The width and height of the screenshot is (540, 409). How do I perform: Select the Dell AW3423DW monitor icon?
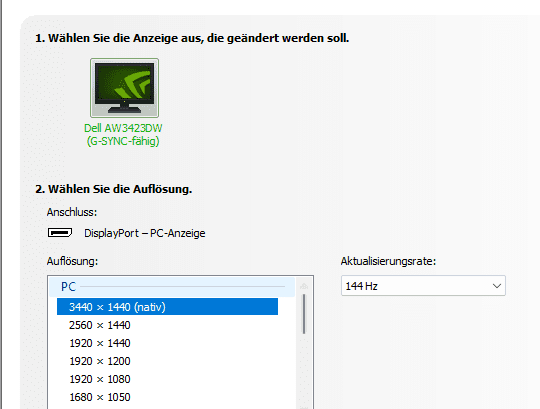click(124, 88)
